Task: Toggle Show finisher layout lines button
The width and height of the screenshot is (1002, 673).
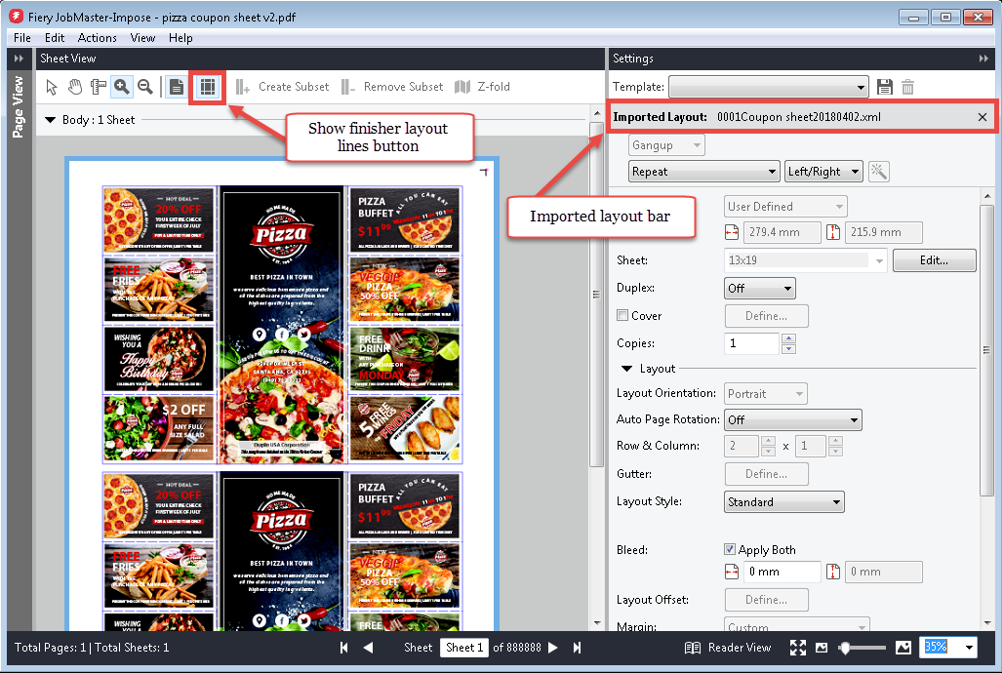Action: (x=207, y=87)
